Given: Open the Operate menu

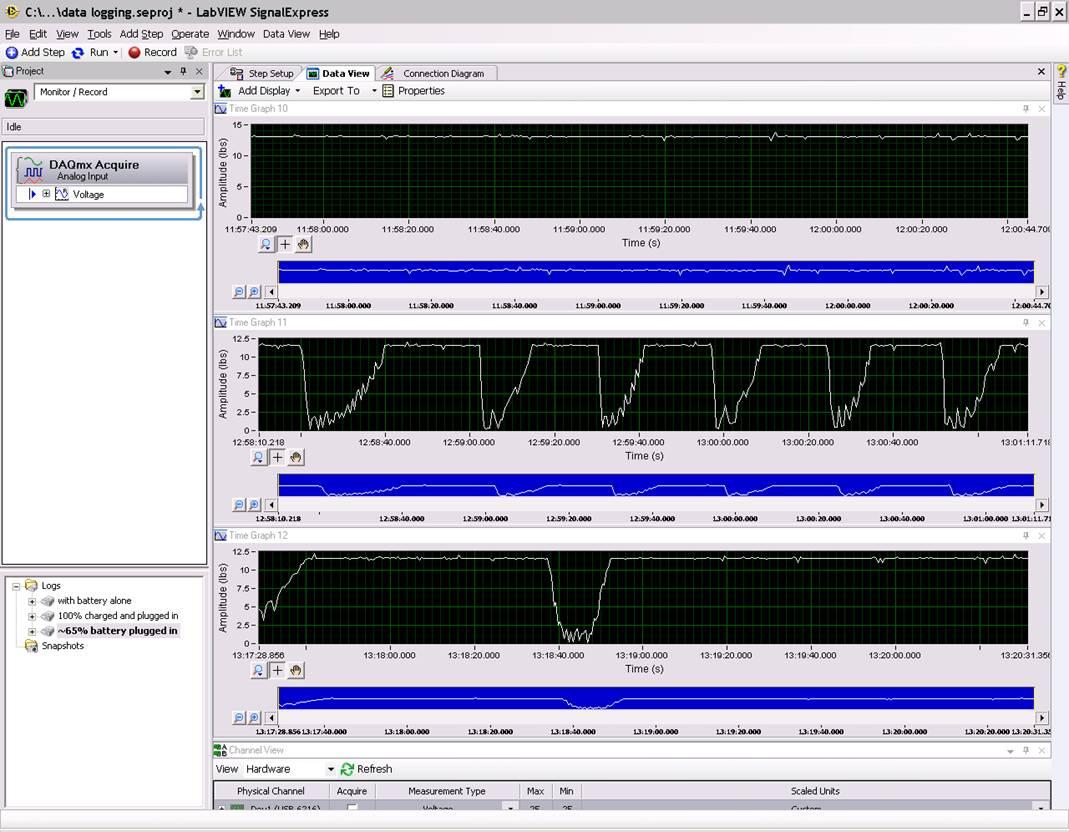Looking at the screenshot, I should pyautogui.click(x=190, y=33).
